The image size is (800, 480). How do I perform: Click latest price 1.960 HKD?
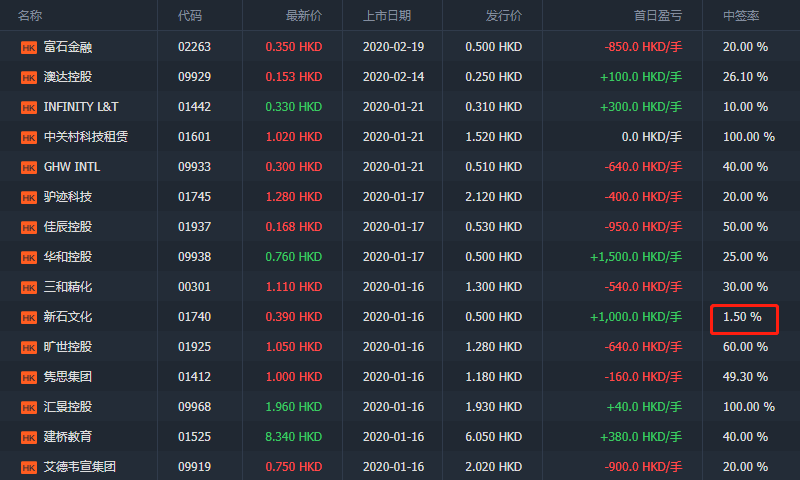(294, 407)
